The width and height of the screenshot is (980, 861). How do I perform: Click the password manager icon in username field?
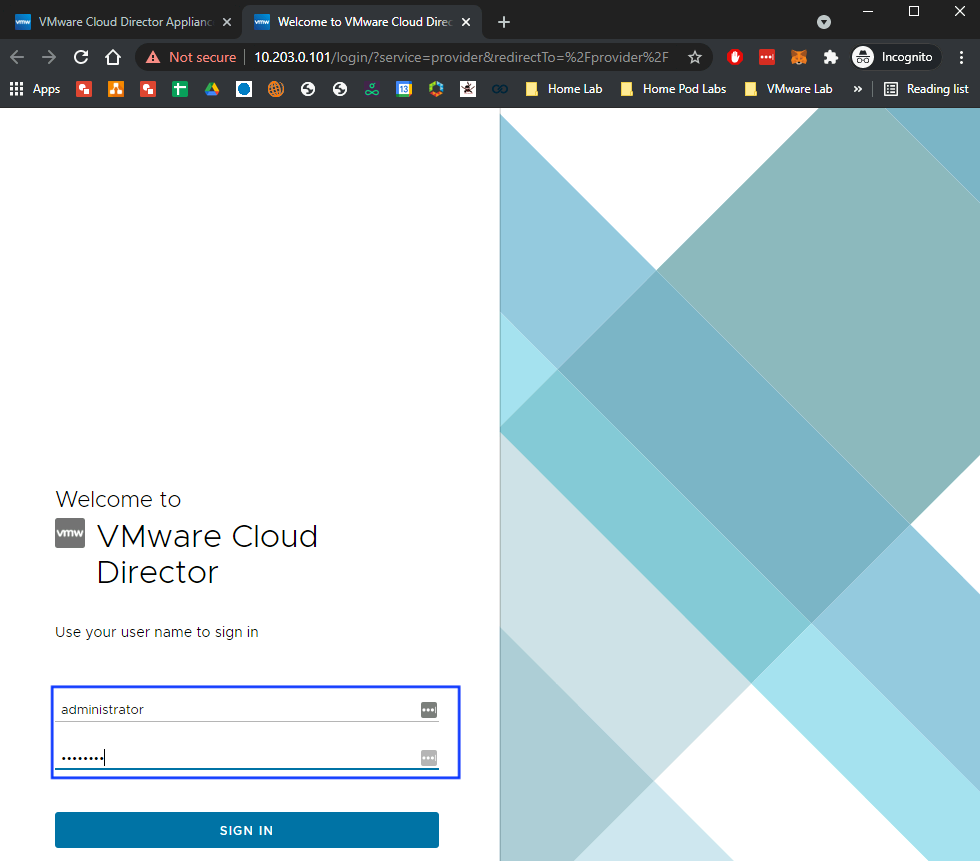pos(429,710)
